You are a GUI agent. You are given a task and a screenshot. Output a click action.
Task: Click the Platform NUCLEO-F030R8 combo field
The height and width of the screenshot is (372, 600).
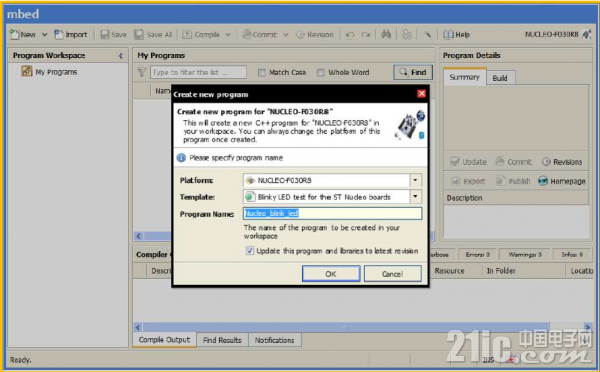tap(326, 180)
